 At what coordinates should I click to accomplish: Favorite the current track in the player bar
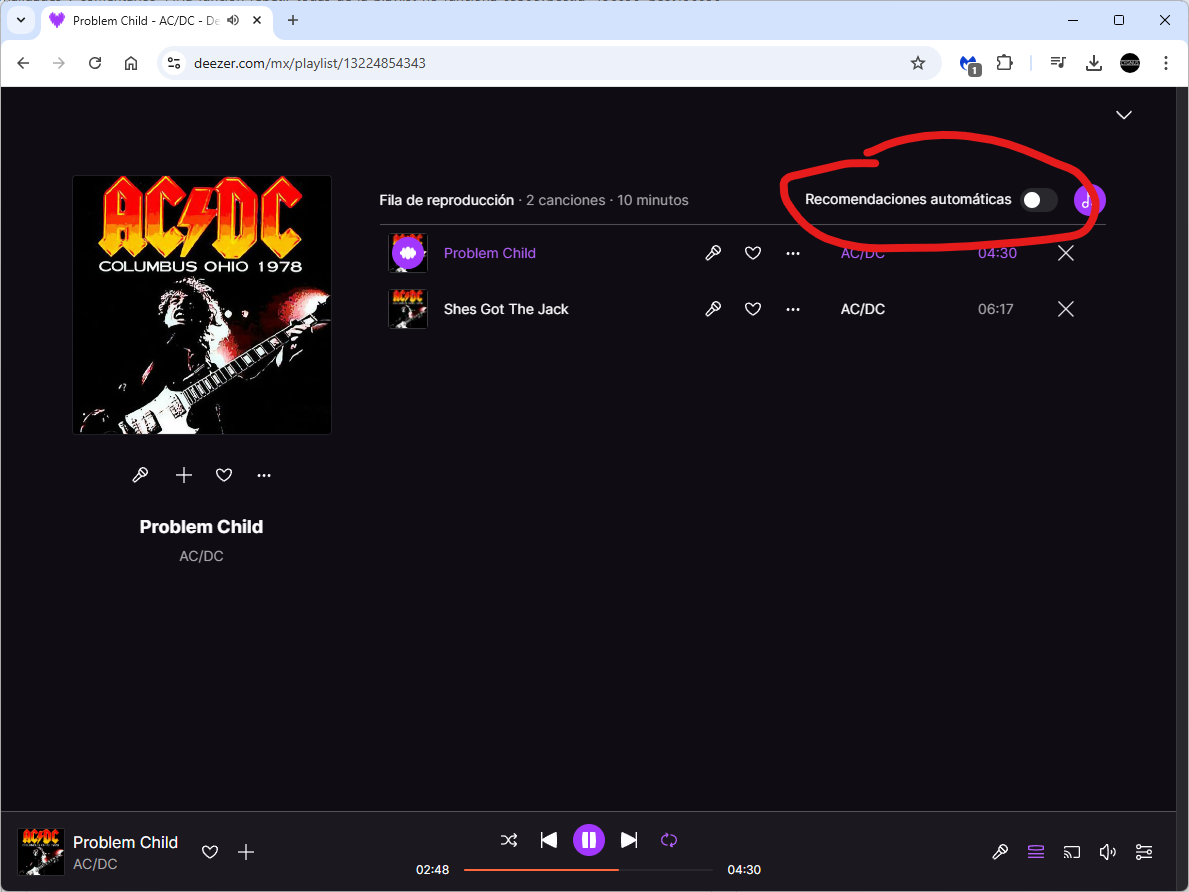coord(210,852)
